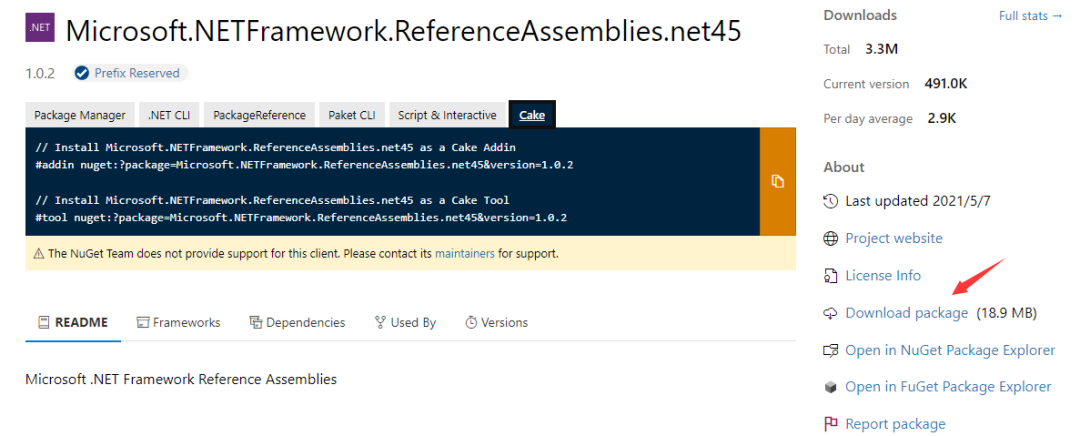Open the Used By tab
This screenshot has width=1080, height=436.
(x=405, y=322)
